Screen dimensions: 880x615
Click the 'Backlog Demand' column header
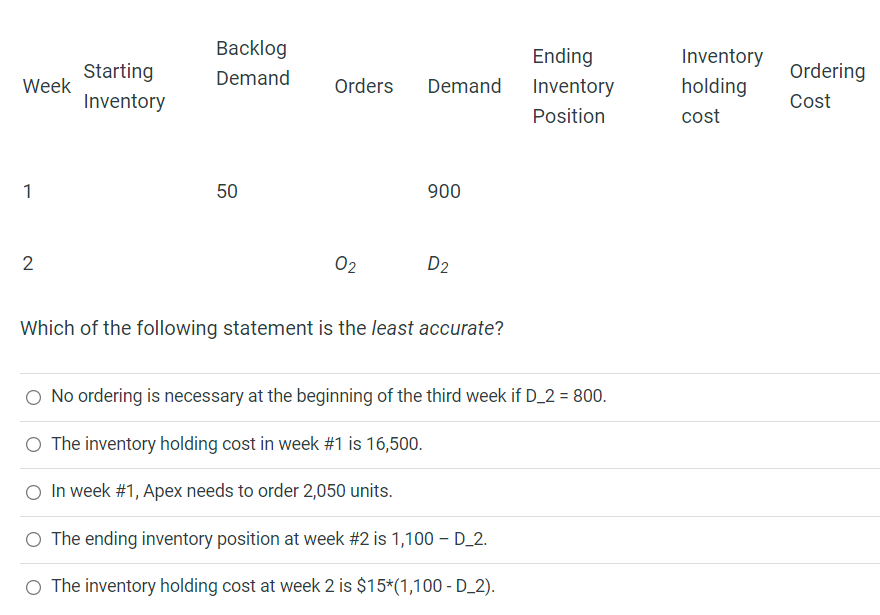[x=252, y=63]
